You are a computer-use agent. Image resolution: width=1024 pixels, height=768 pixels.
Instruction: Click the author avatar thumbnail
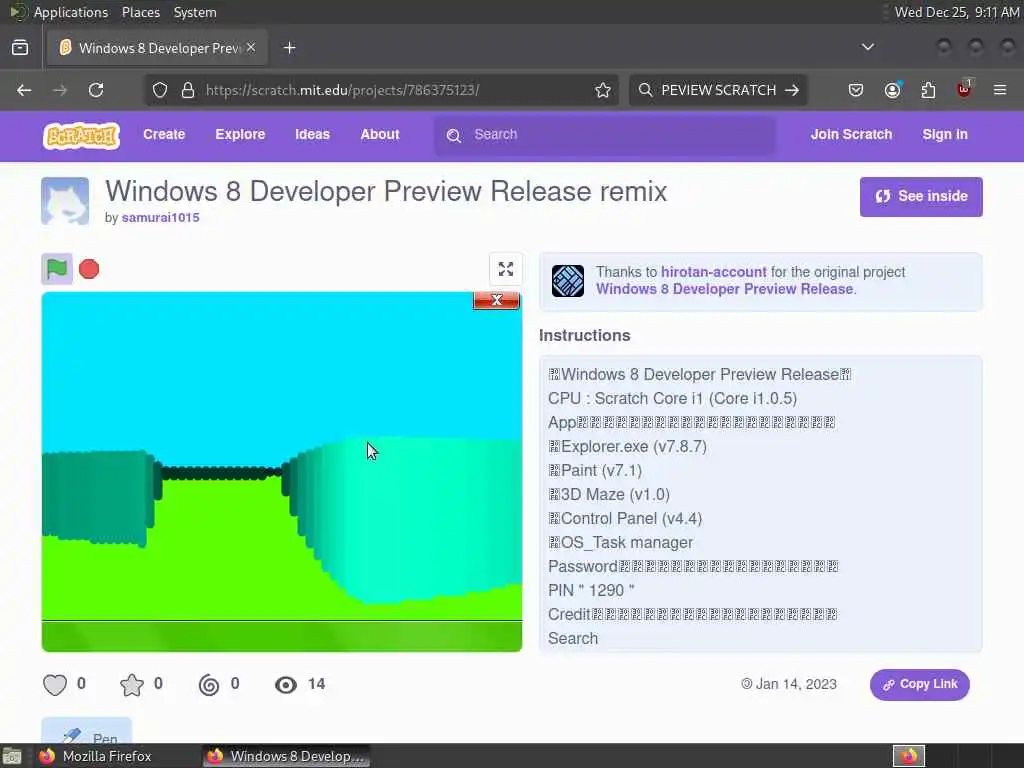(65, 201)
